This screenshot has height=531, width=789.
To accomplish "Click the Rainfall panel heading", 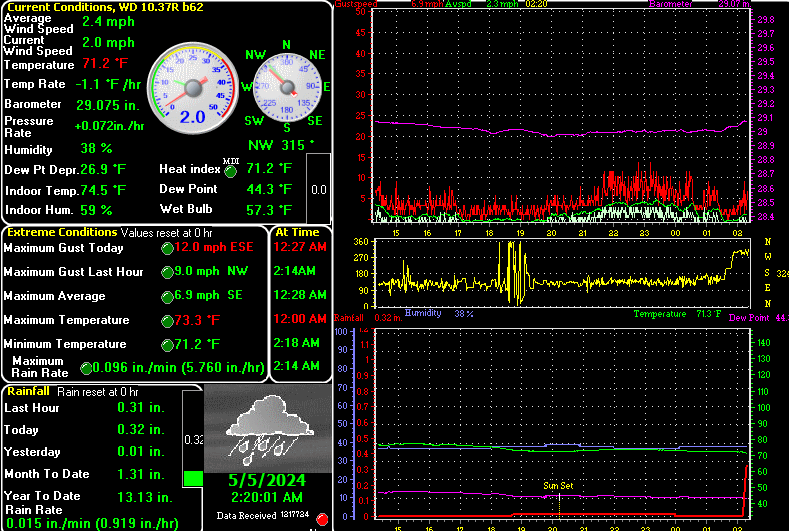I will pos(28,391).
